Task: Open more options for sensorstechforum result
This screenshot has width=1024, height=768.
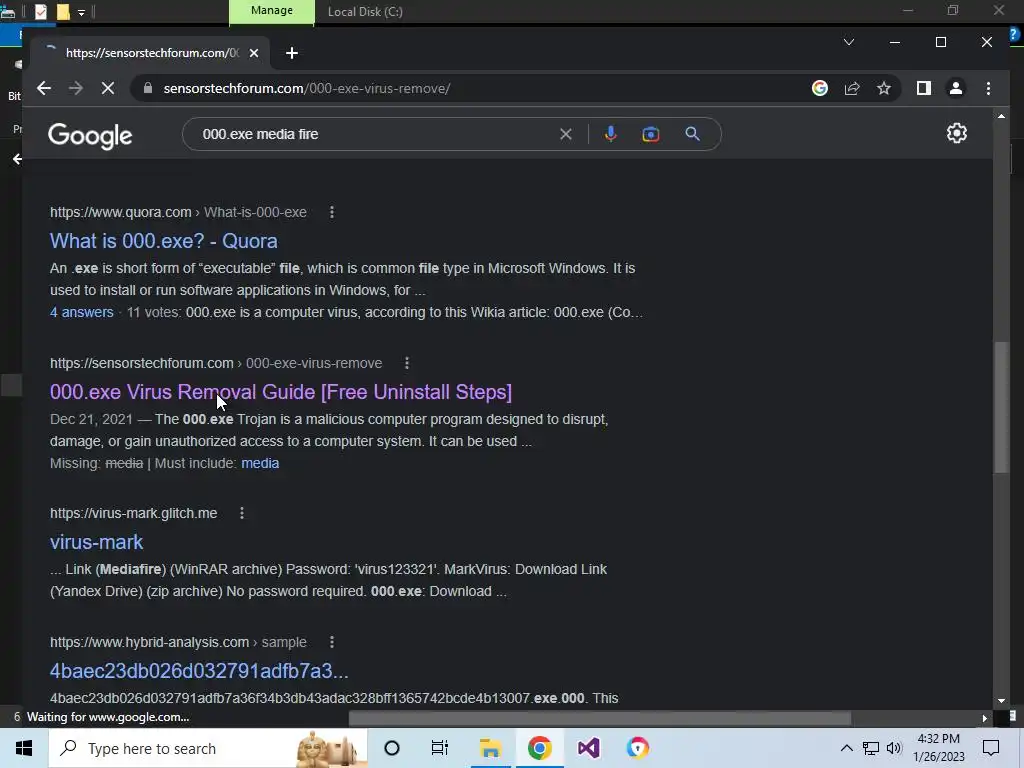Action: pyautogui.click(x=407, y=363)
